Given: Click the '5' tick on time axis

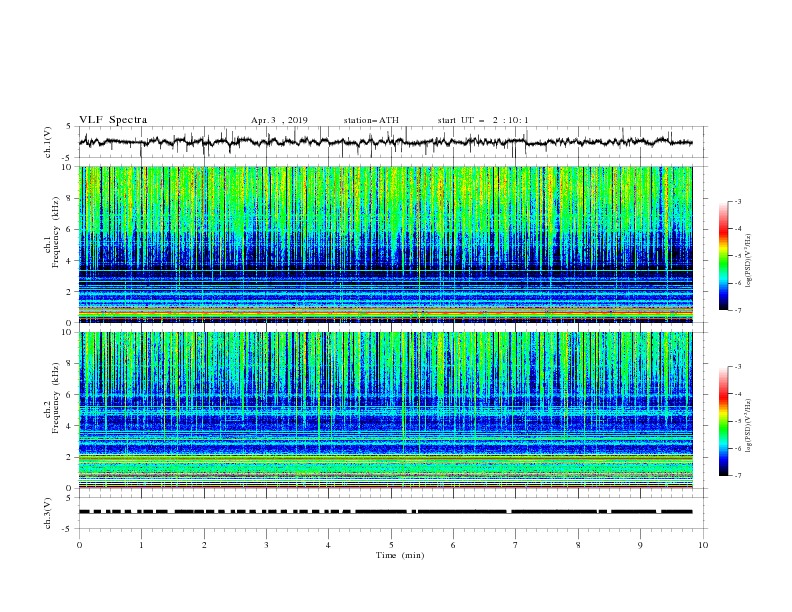Looking at the screenshot, I should pyautogui.click(x=391, y=545).
